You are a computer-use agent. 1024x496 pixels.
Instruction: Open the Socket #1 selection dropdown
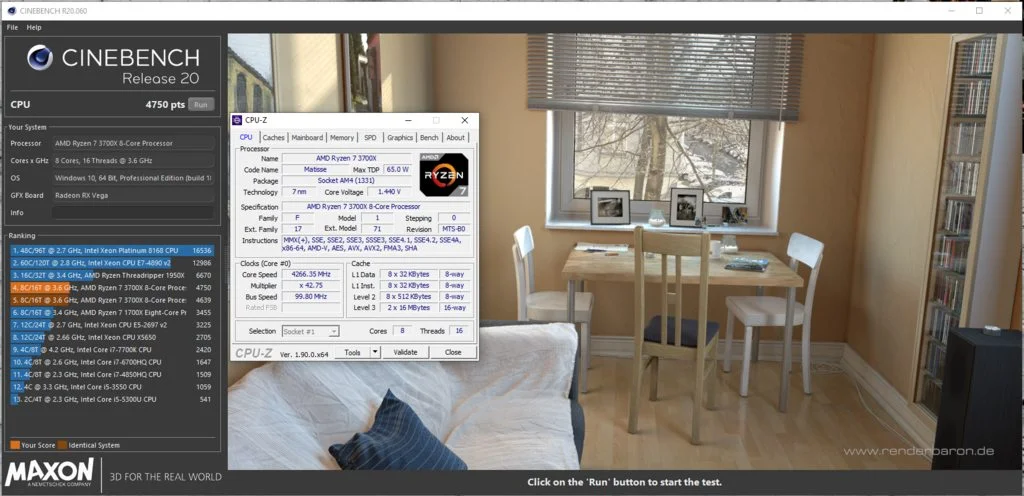tap(310, 332)
